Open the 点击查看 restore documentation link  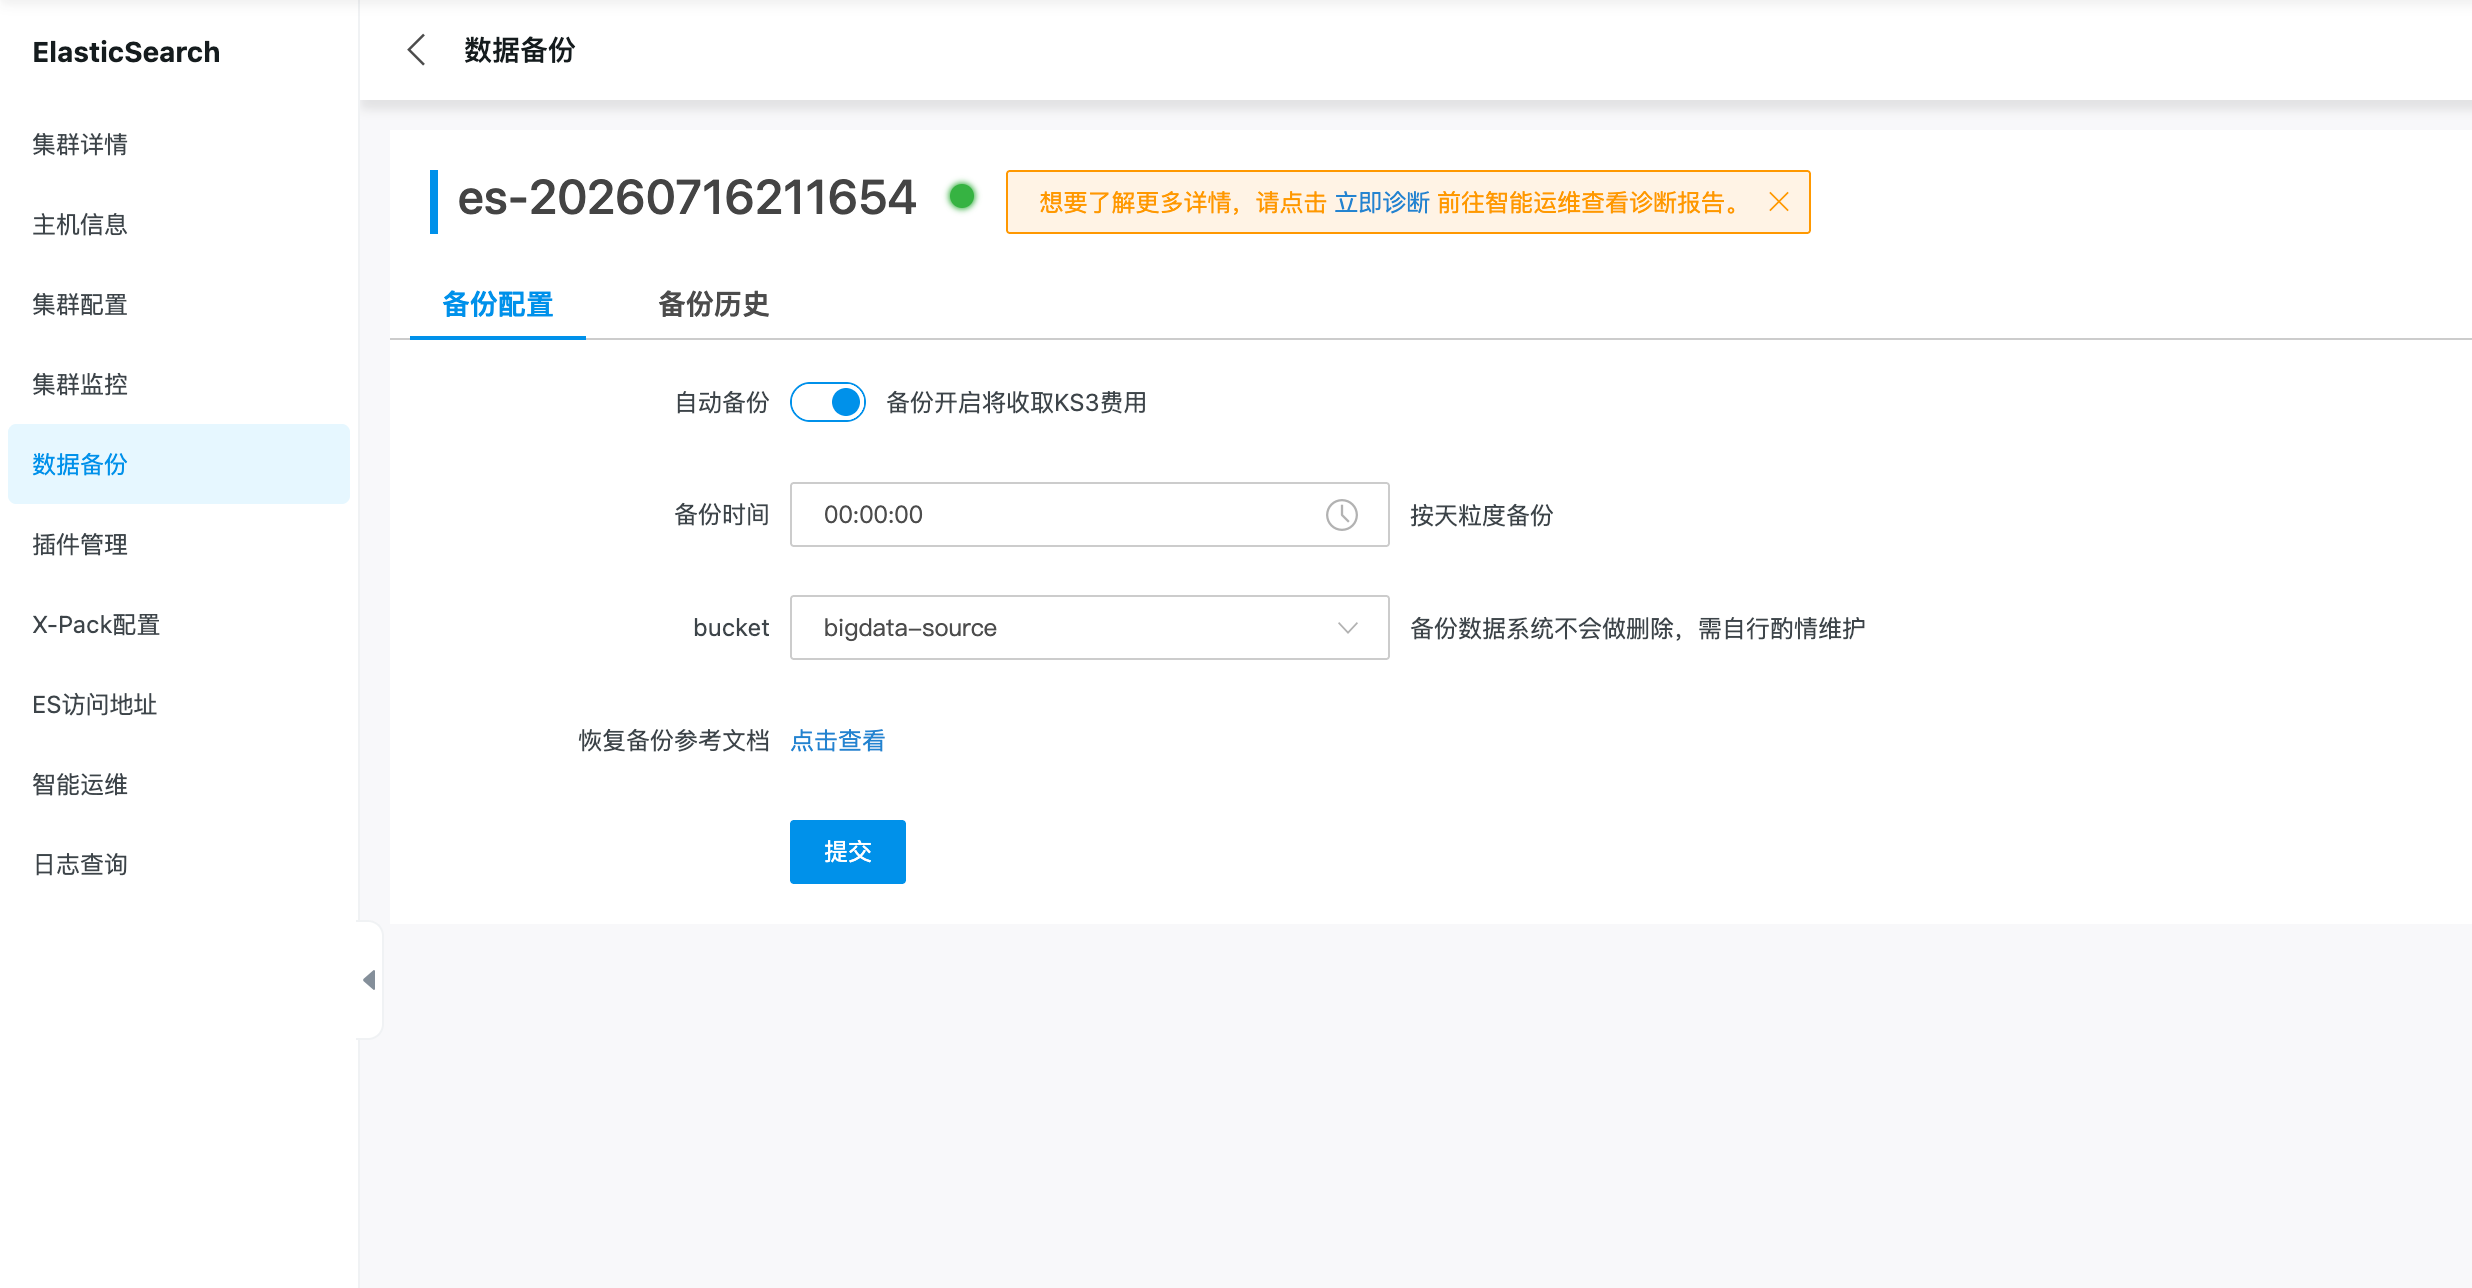tap(838, 741)
